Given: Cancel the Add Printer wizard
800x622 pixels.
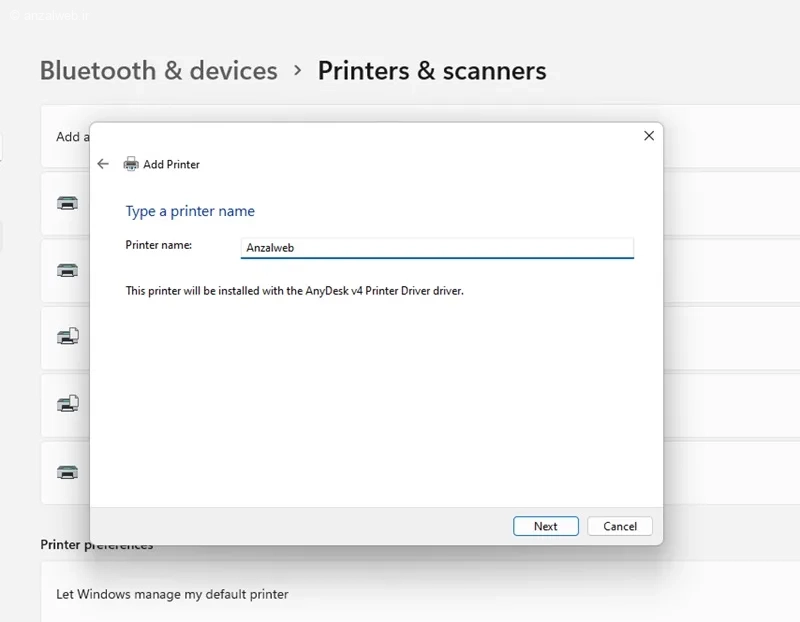Looking at the screenshot, I should tap(619, 526).
